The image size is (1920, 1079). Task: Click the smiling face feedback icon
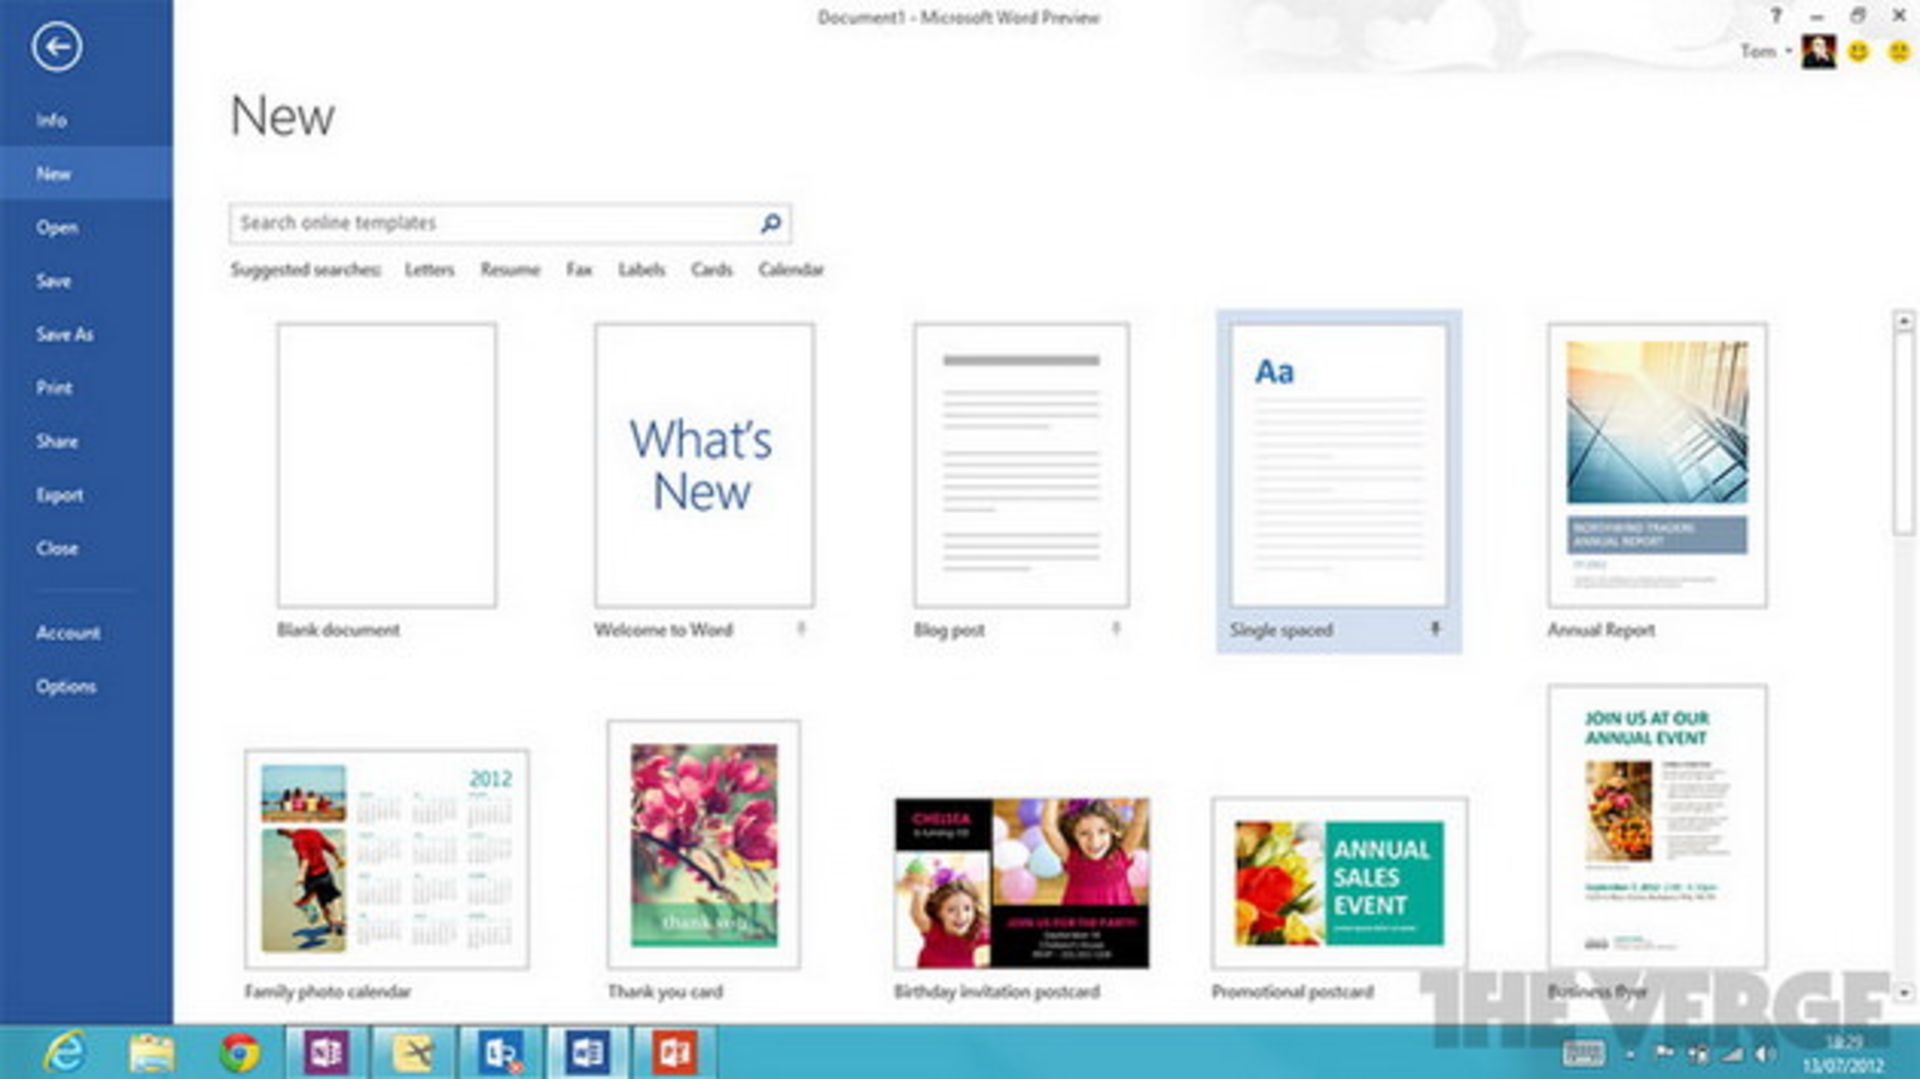(x=1858, y=52)
